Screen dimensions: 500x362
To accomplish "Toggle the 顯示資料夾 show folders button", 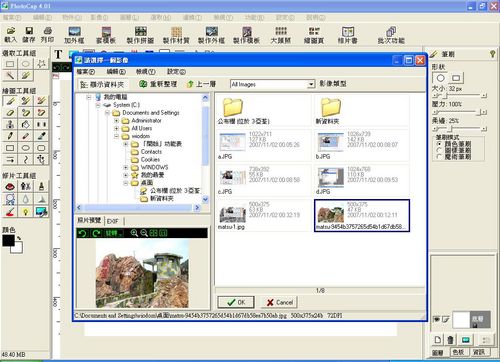I will 103,84.
